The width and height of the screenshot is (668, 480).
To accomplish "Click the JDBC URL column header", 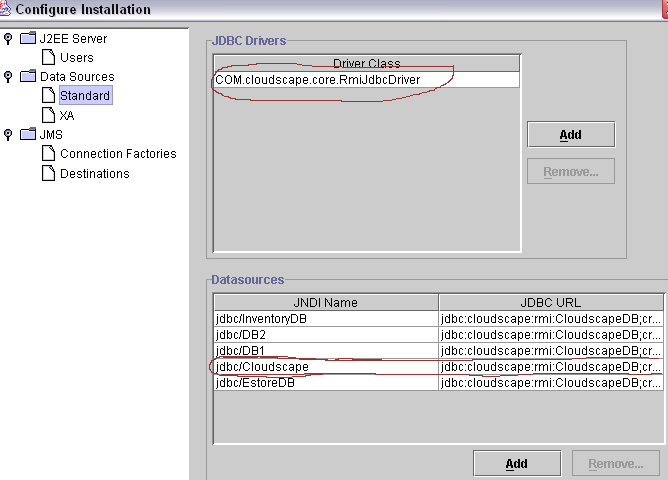I will point(550,302).
